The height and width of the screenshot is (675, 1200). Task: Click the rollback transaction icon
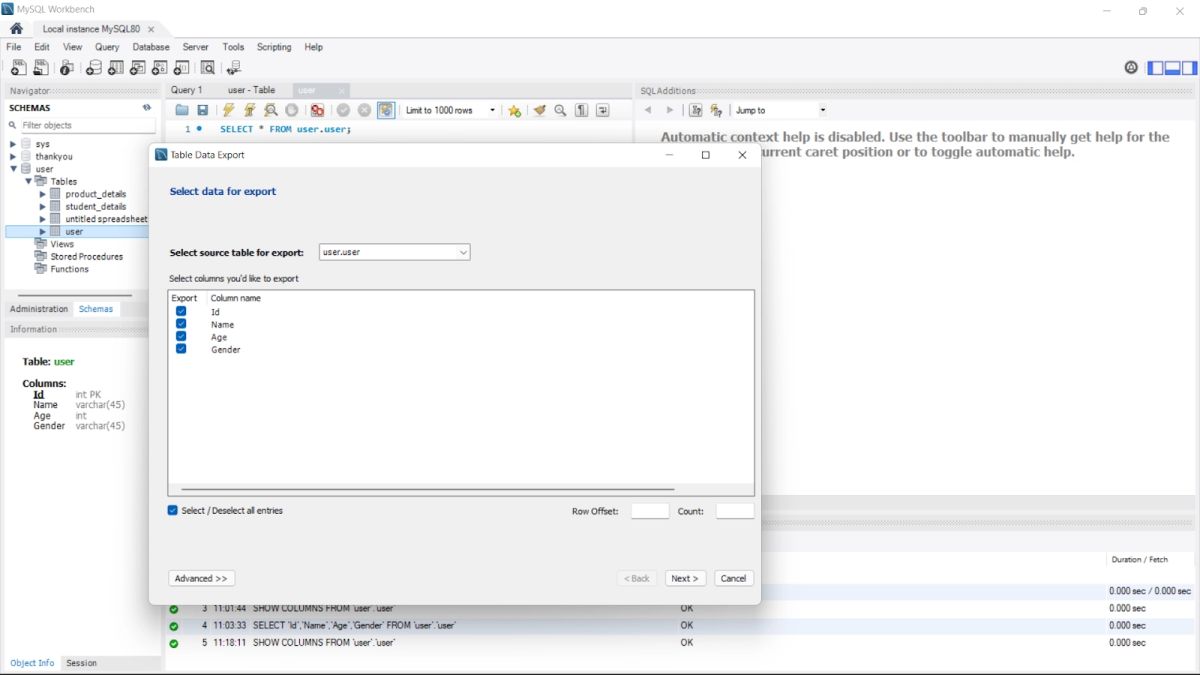coord(364,110)
